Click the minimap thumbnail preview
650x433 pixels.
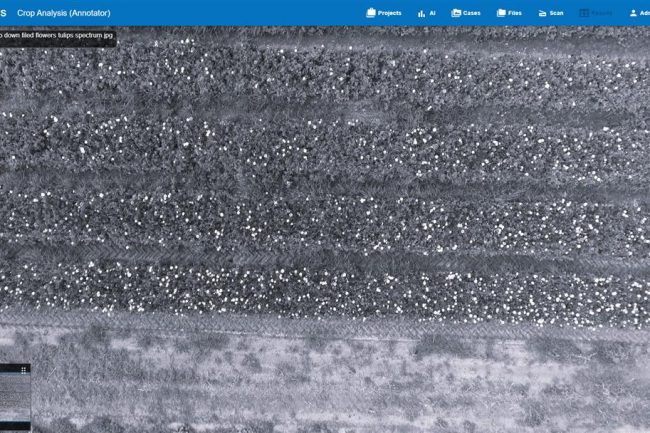pos(14,400)
